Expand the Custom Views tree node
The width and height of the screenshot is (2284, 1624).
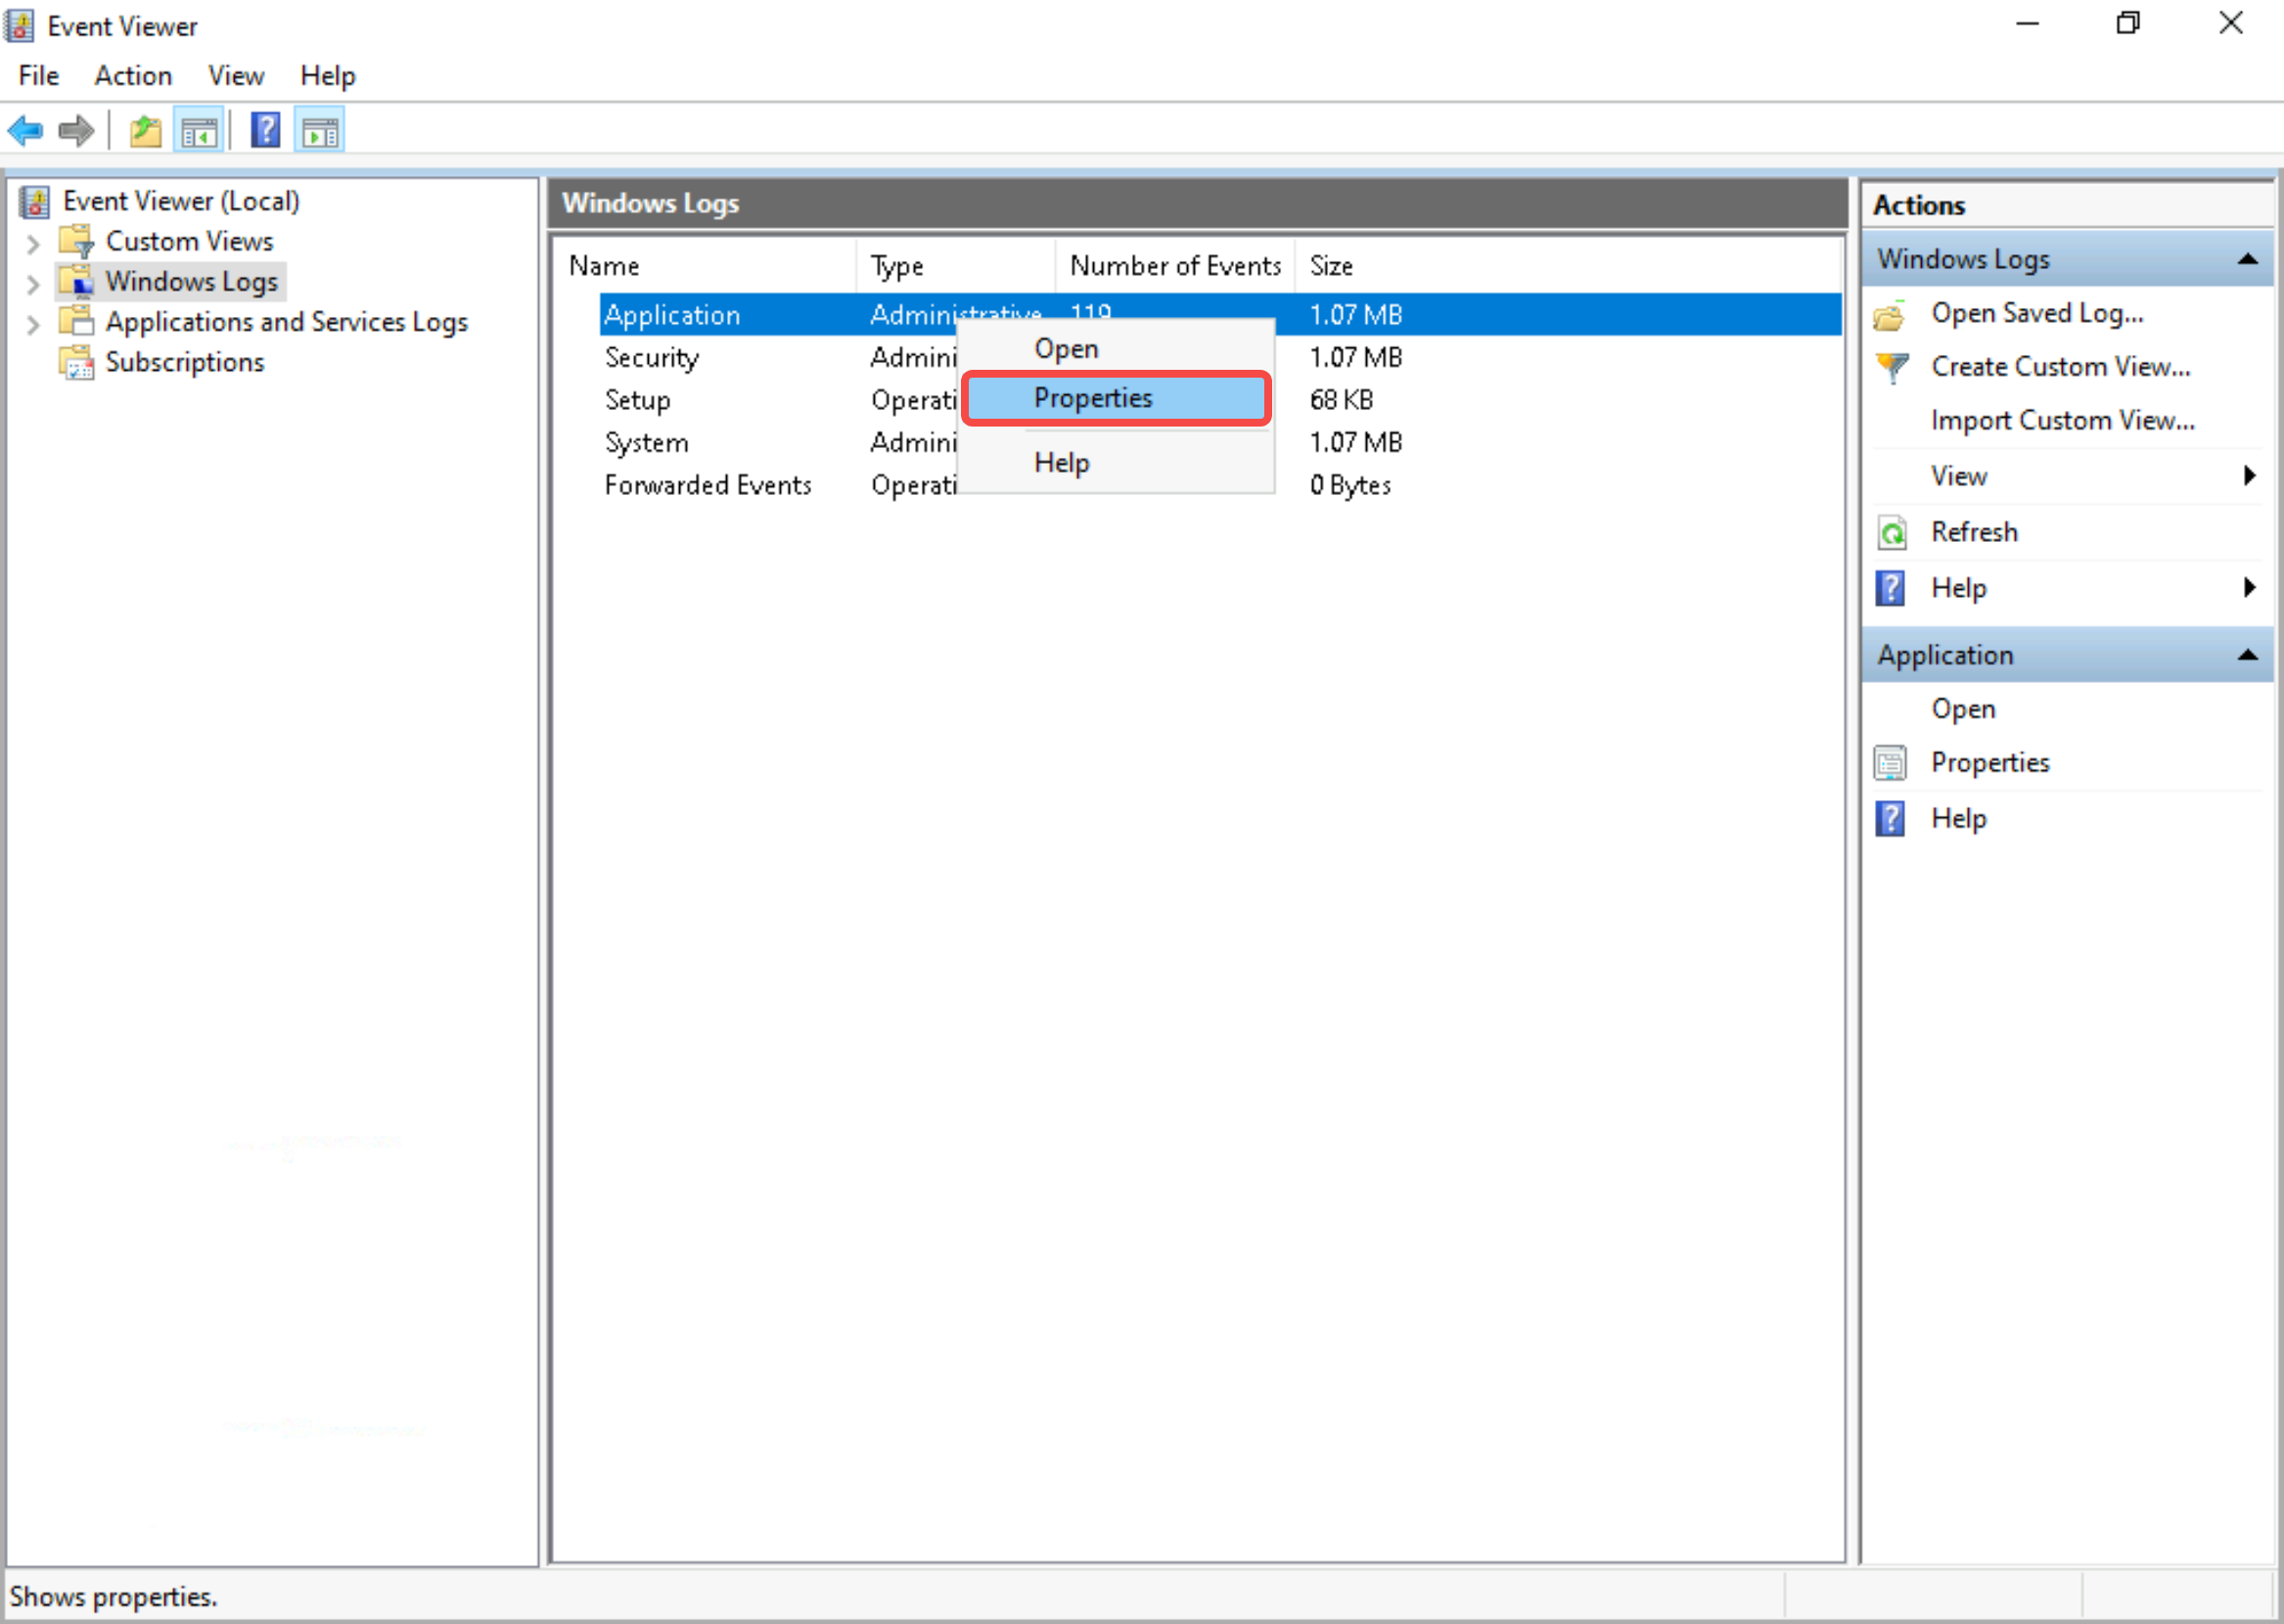(33, 243)
